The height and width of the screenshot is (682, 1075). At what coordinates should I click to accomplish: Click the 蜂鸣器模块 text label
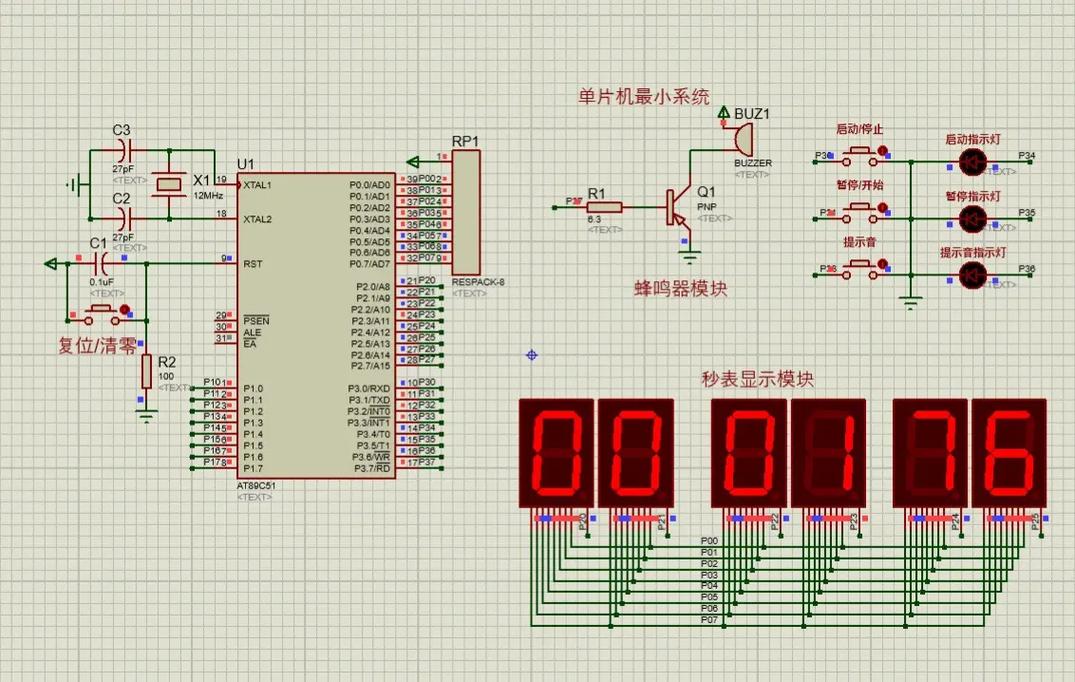[x=681, y=288]
